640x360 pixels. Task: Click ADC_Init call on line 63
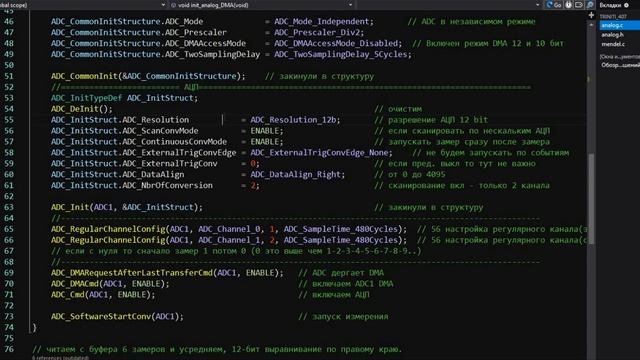point(70,207)
